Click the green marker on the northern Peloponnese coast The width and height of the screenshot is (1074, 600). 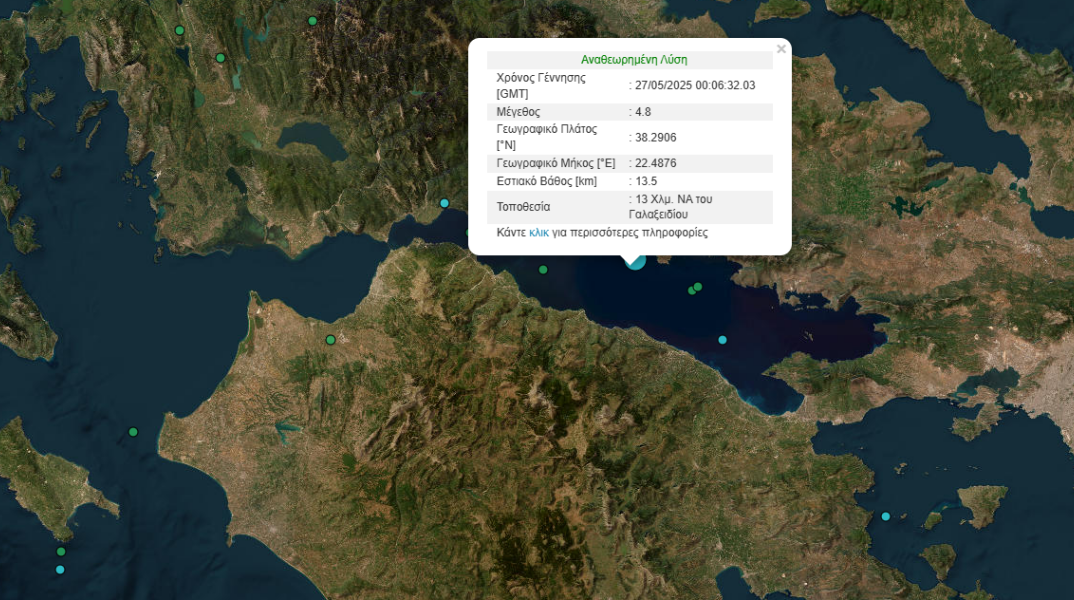[329, 340]
